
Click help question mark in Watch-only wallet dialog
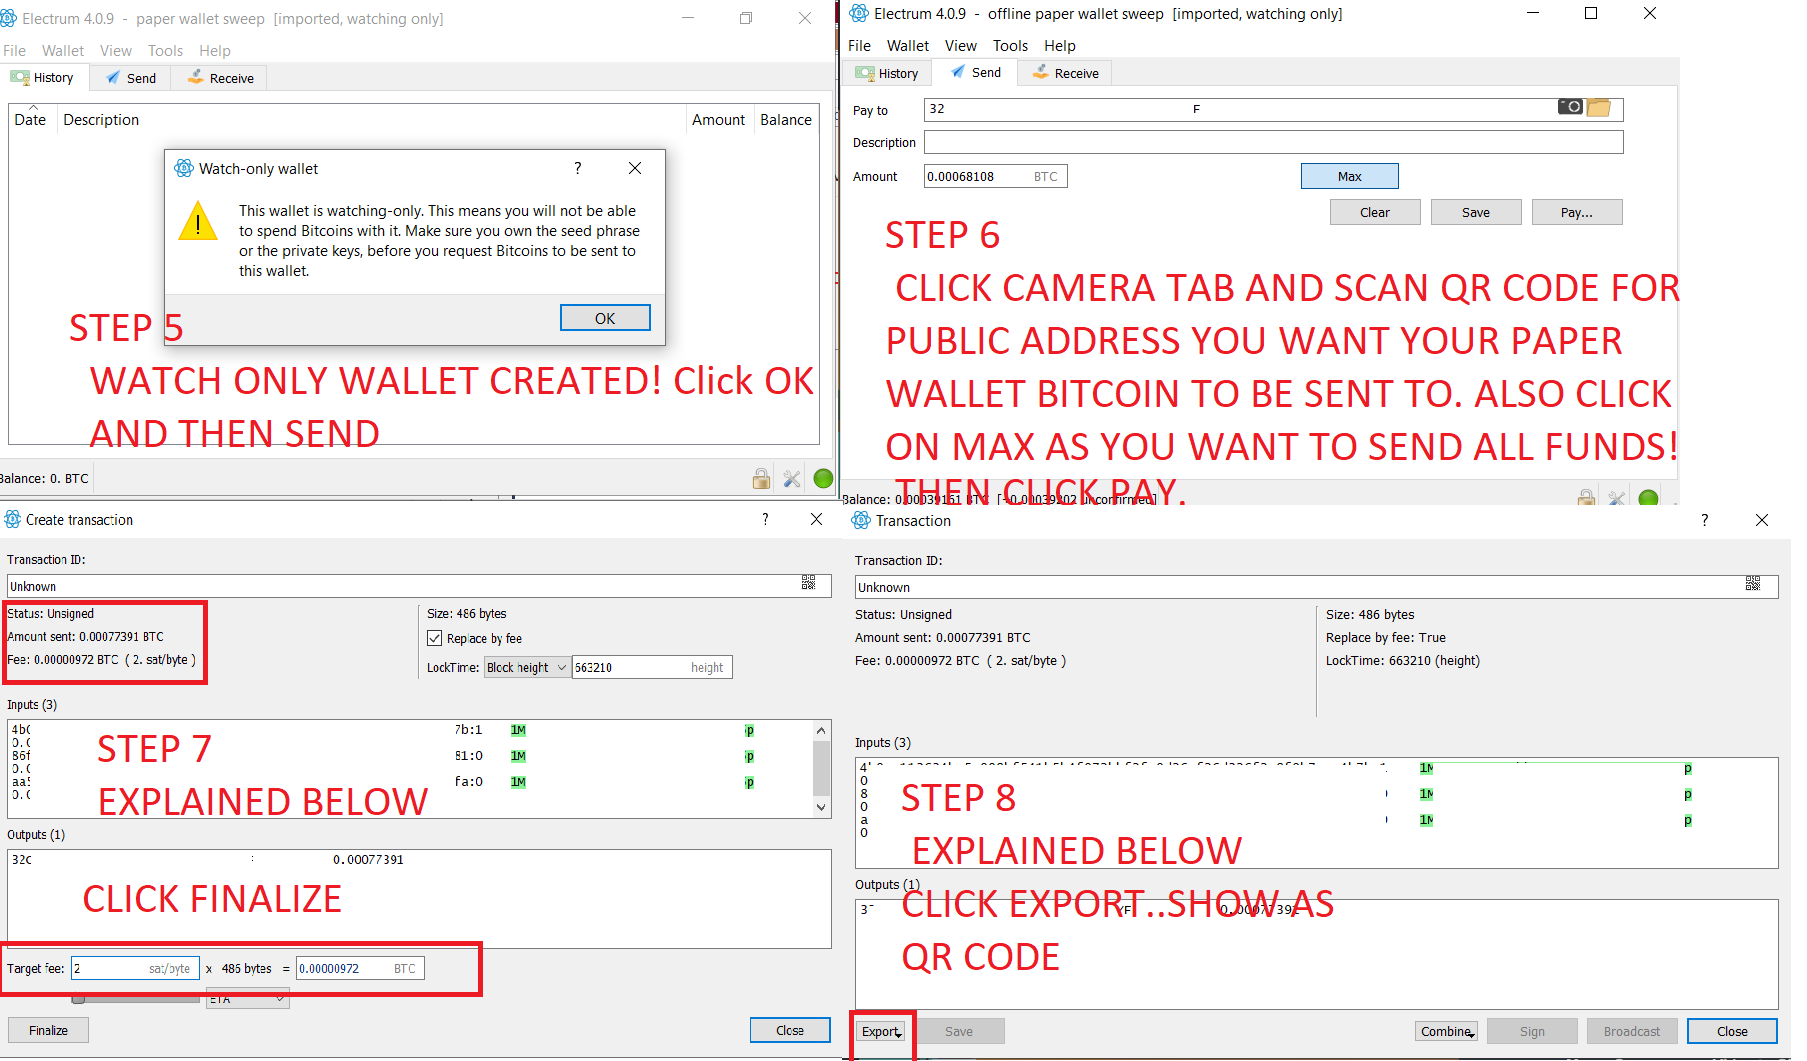click(x=578, y=168)
